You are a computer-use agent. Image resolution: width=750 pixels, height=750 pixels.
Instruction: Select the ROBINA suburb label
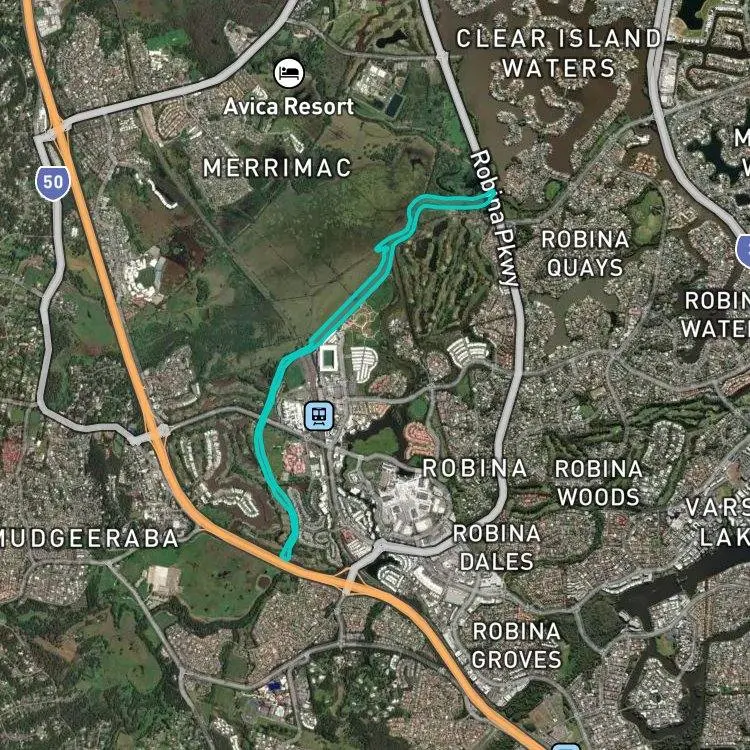click(x=475, y=468)
